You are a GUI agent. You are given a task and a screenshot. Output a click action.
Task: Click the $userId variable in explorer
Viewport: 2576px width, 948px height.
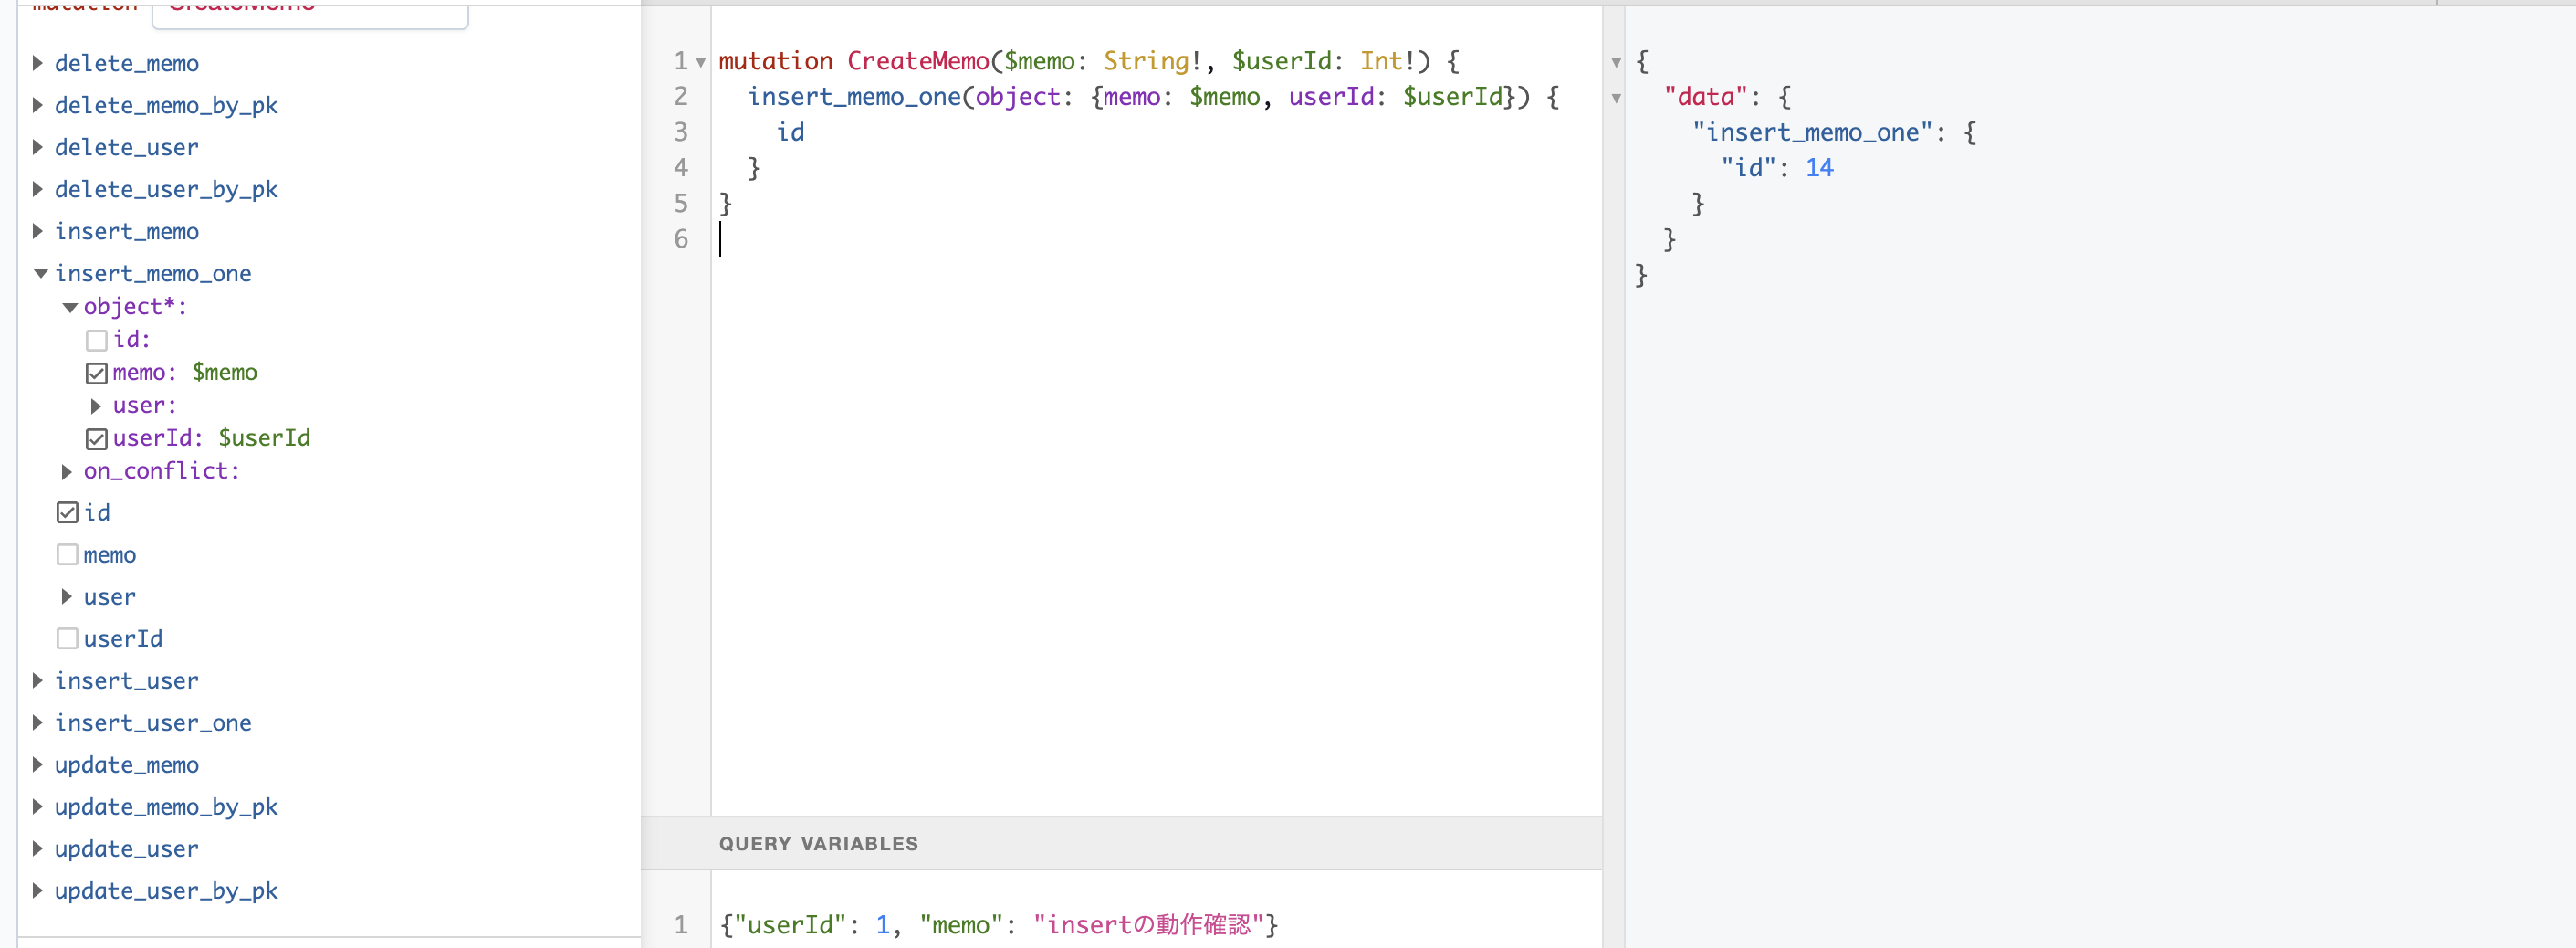point(264,438)
